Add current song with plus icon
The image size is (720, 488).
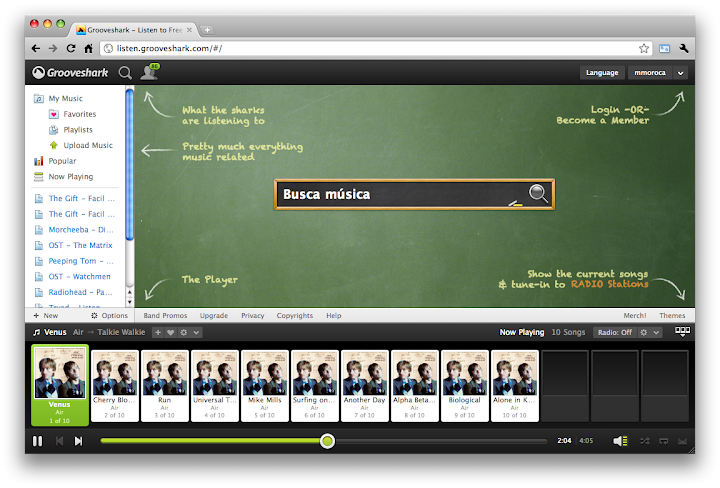(x=158, y=332)
